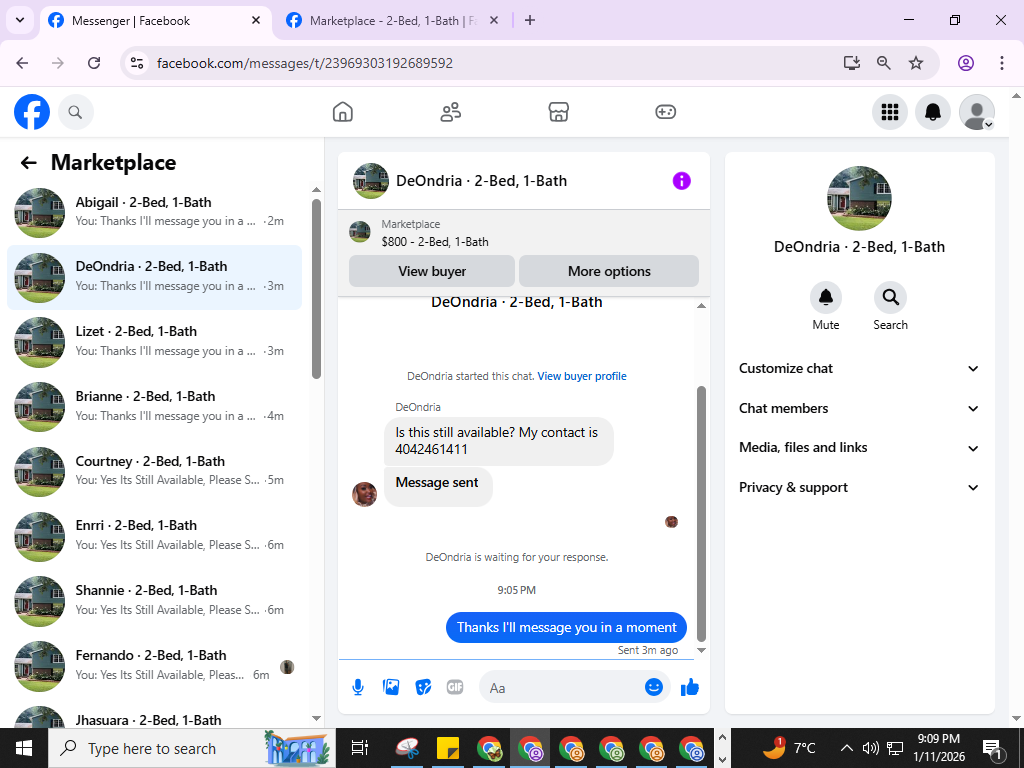Choose a sticker icon
Viewport: 1024px width, 768px height.
click(423, 687)
